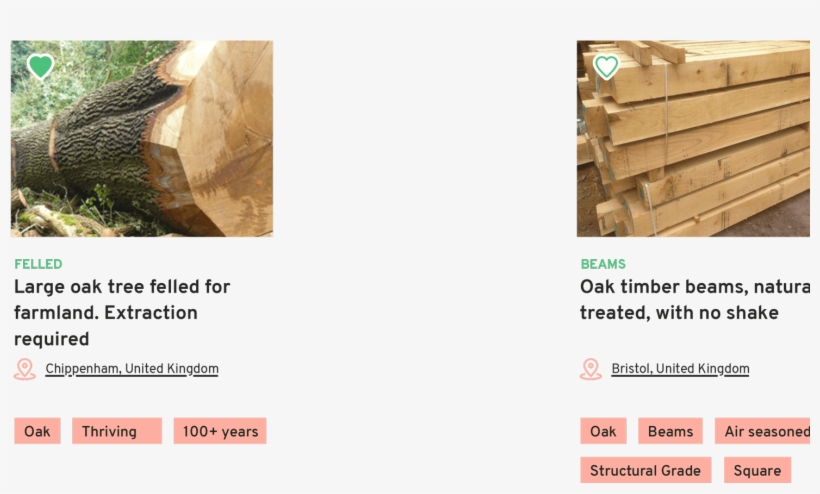The width and height of the screenshot is (820, 494).
Task: Click the Thriving tag
Action: (x=116, y=431)
